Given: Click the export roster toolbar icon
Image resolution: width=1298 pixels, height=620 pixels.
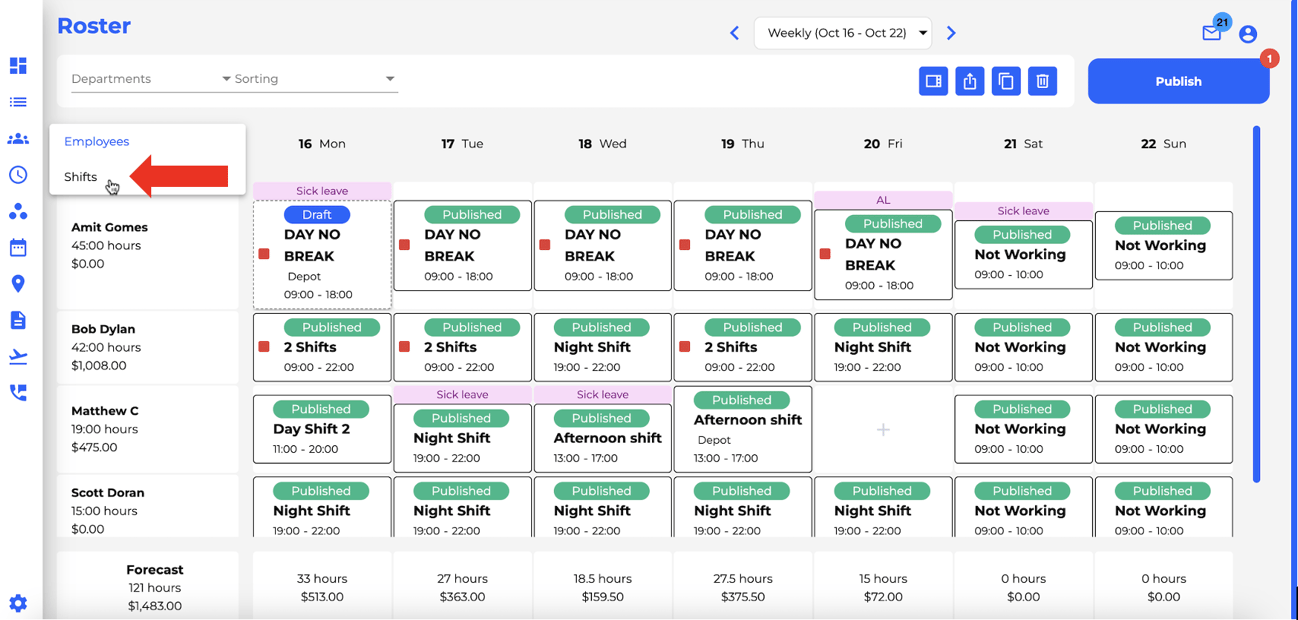Looking at the screenshot, I should [x=969, y=81].
